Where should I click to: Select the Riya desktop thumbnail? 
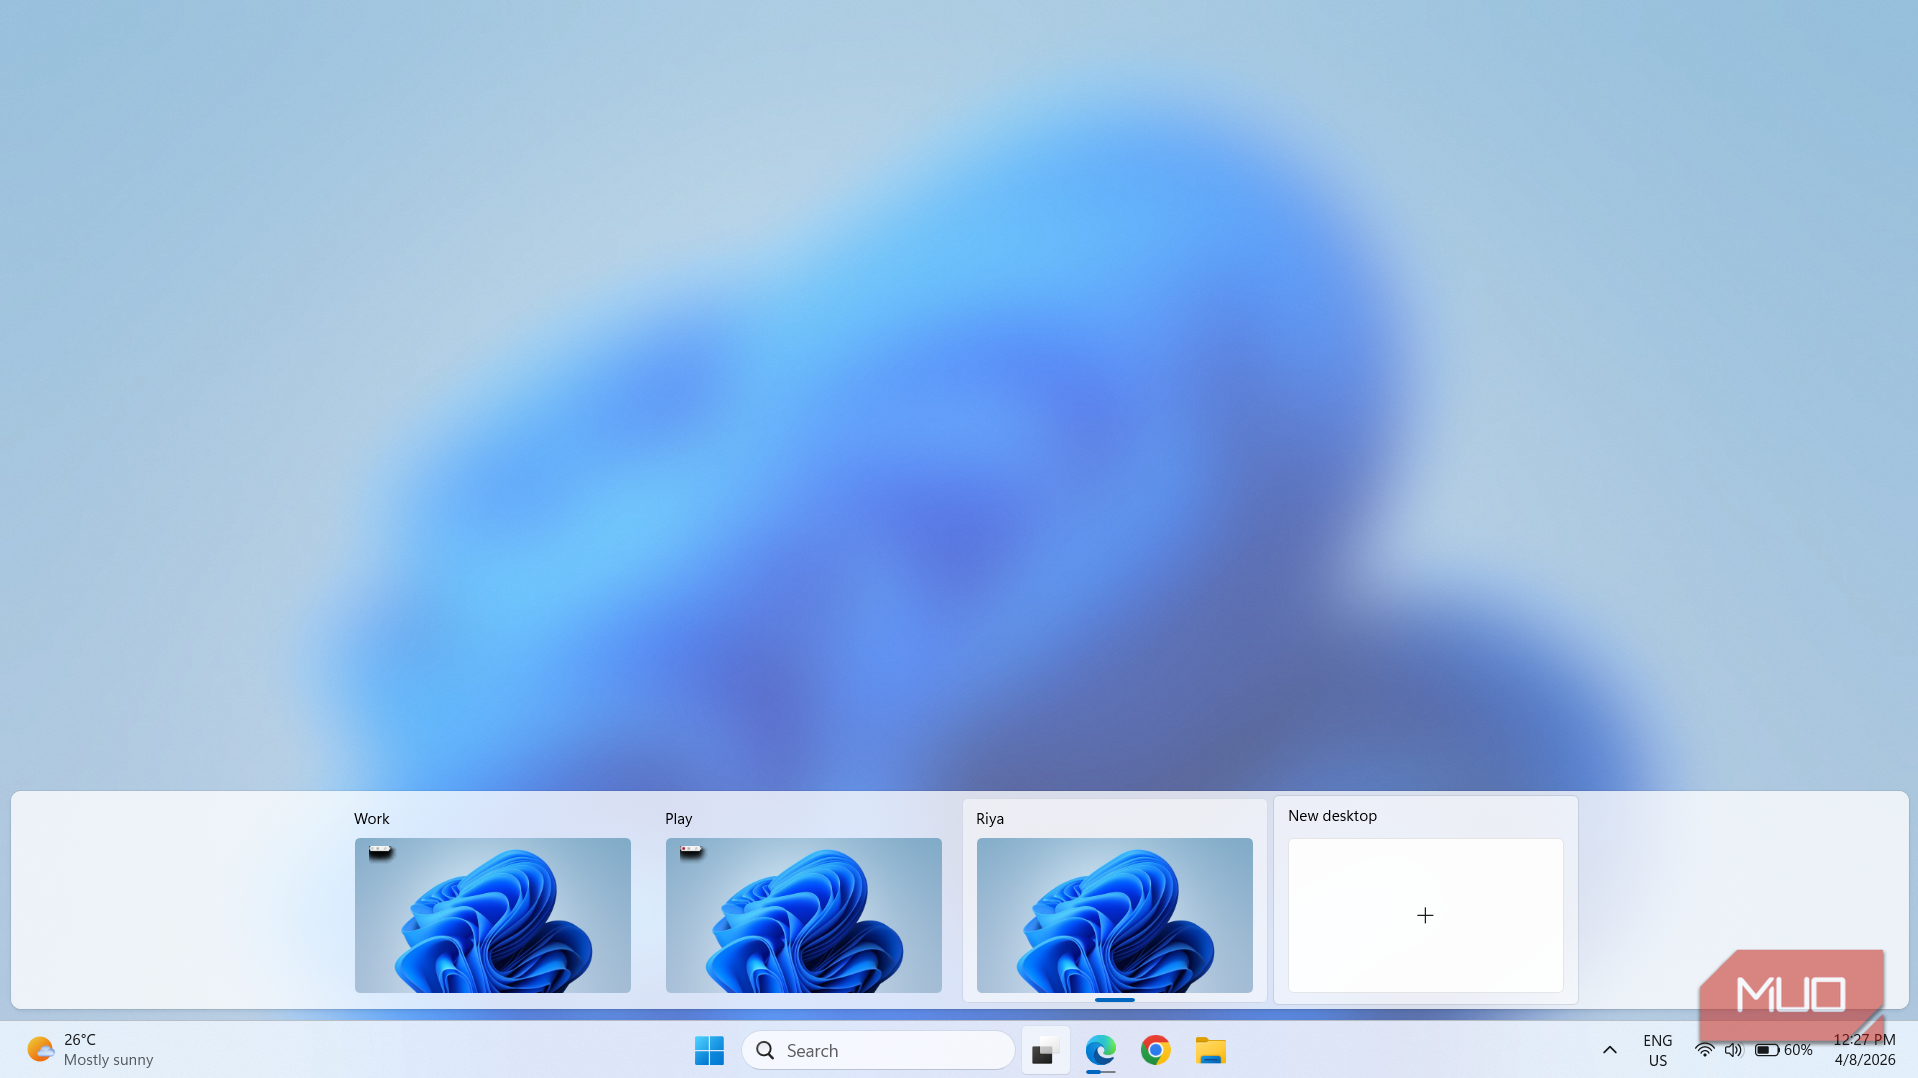[1115, 915]
